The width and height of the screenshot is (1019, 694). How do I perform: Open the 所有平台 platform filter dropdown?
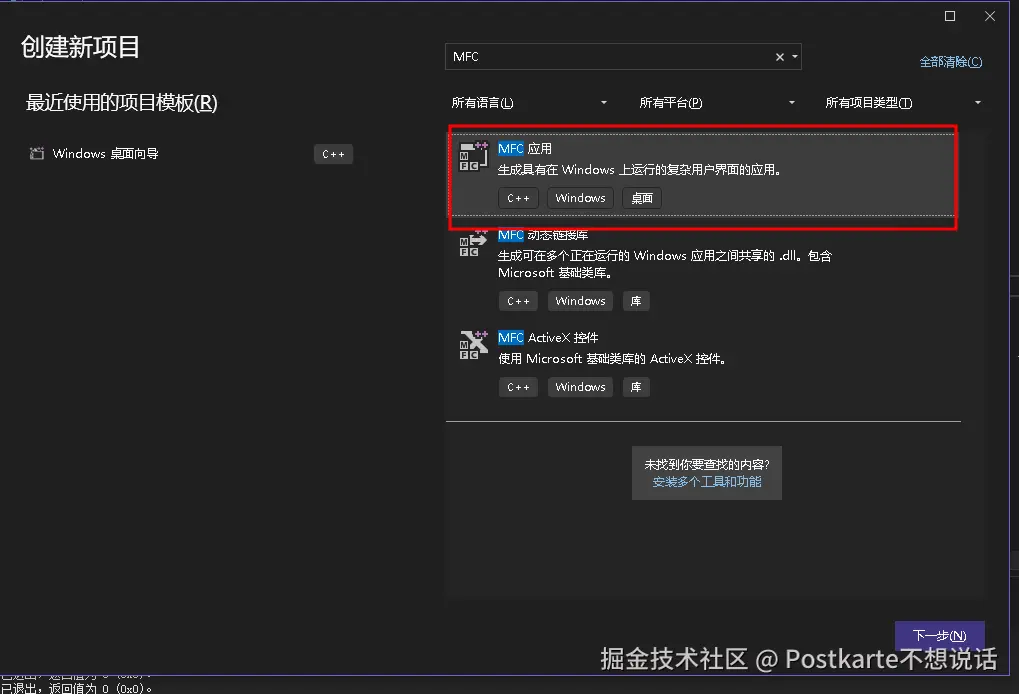click(717, 103)
